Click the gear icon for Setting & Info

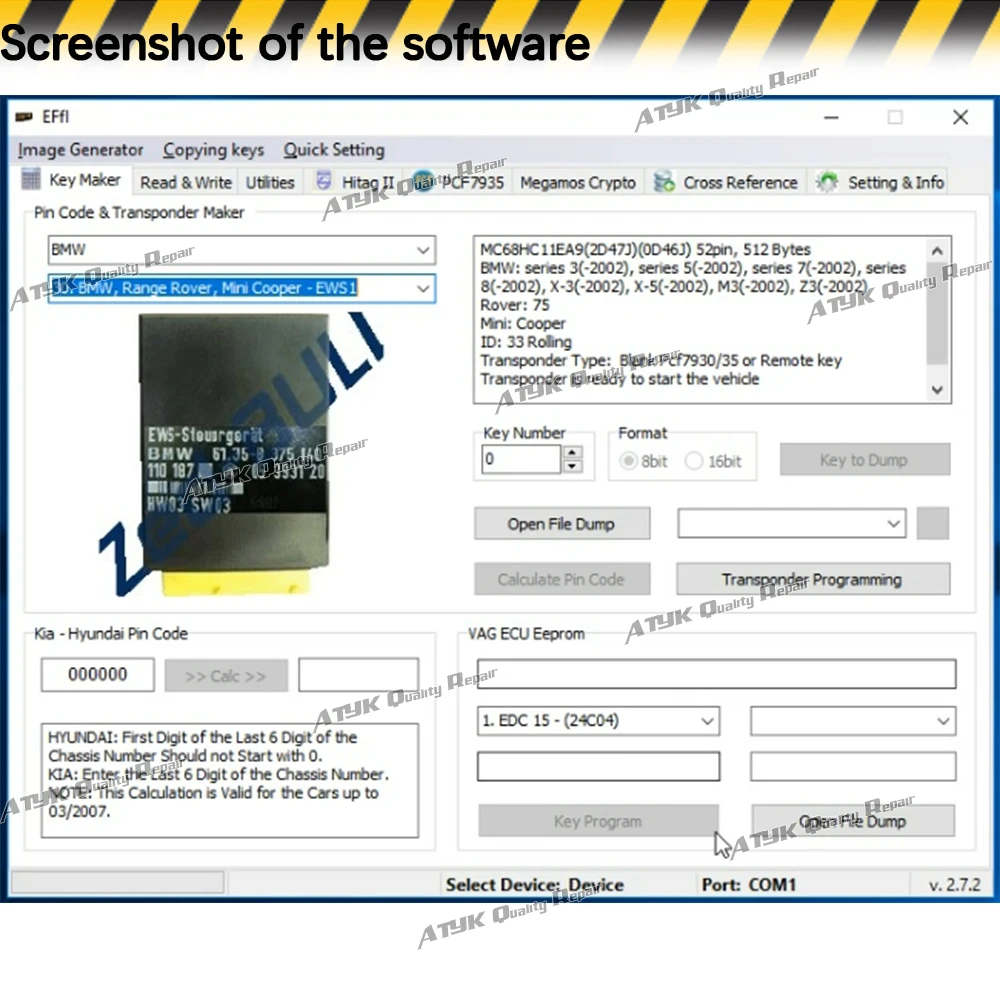(x=827, y=182)
